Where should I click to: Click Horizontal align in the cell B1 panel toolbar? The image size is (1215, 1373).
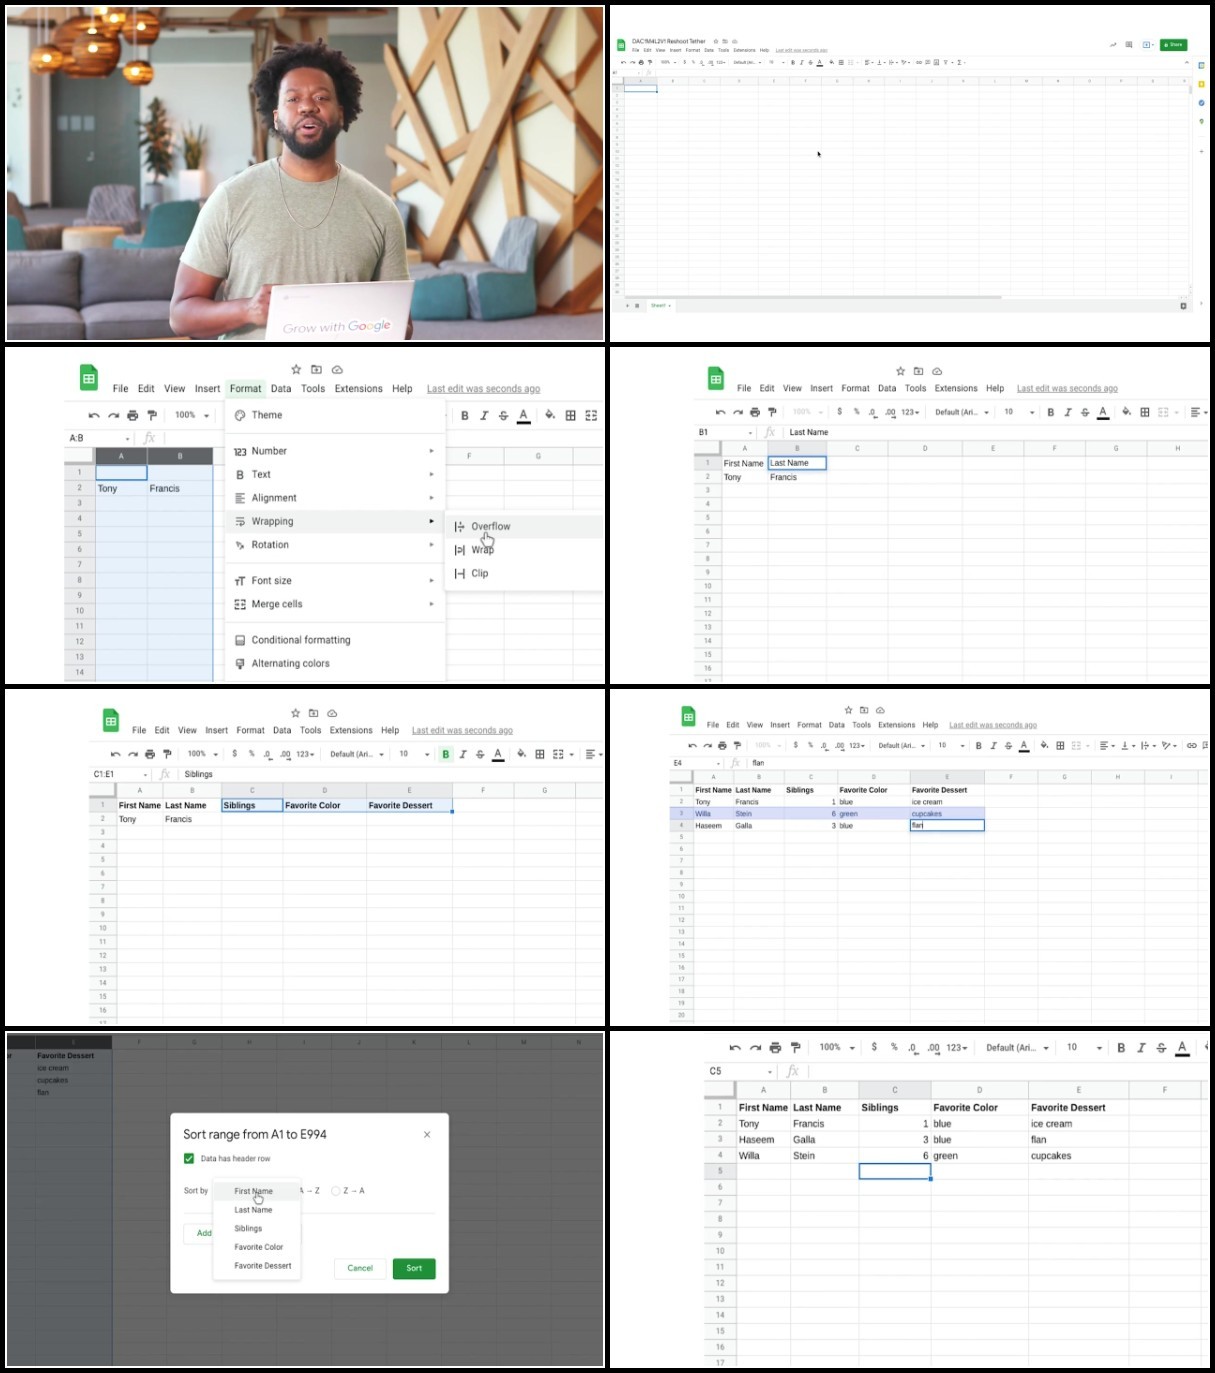pyautogui.click(x=1198, y=412)
